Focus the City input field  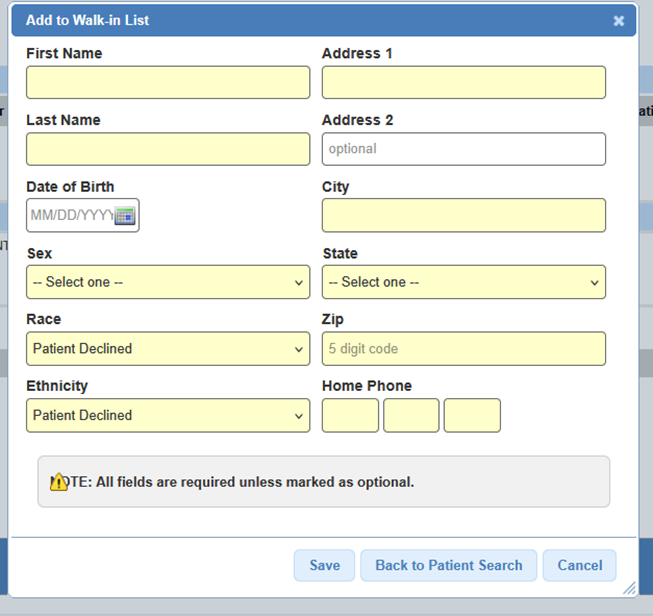pyautogui.click(x=463, y=215)
